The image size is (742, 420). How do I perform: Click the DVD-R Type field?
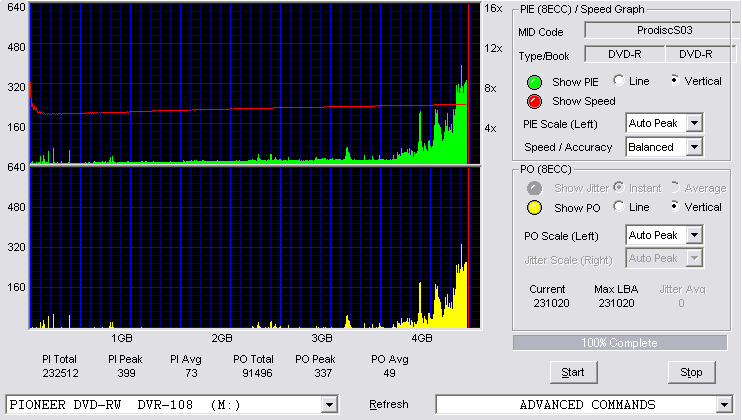pos(625,54)
